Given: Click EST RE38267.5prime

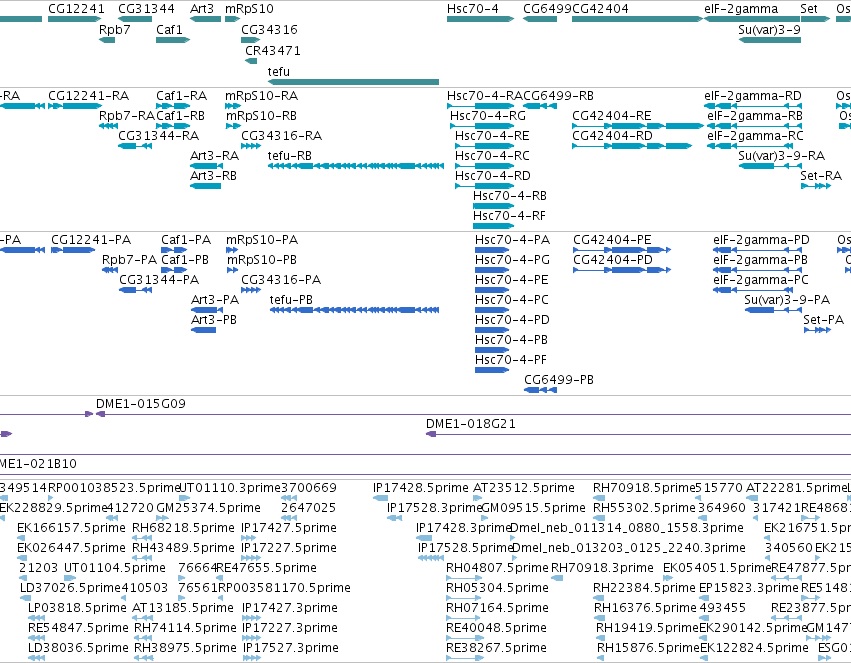Looking at the screenshot, I should (x=465, y=658).
